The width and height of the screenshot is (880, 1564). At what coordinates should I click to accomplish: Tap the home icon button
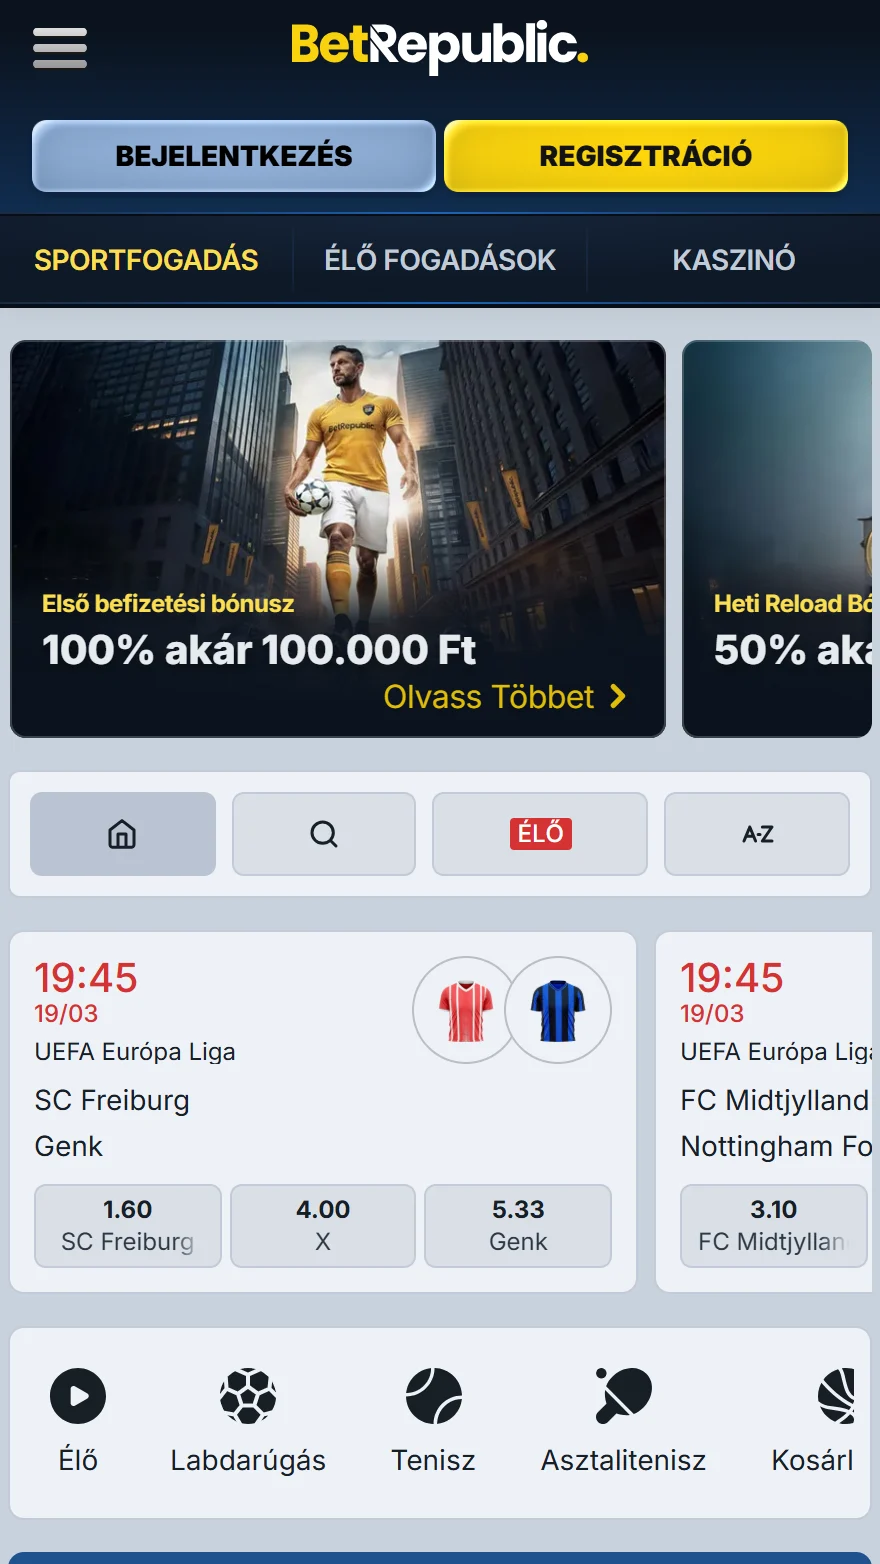pyautogui.click(x=123, y=834)
